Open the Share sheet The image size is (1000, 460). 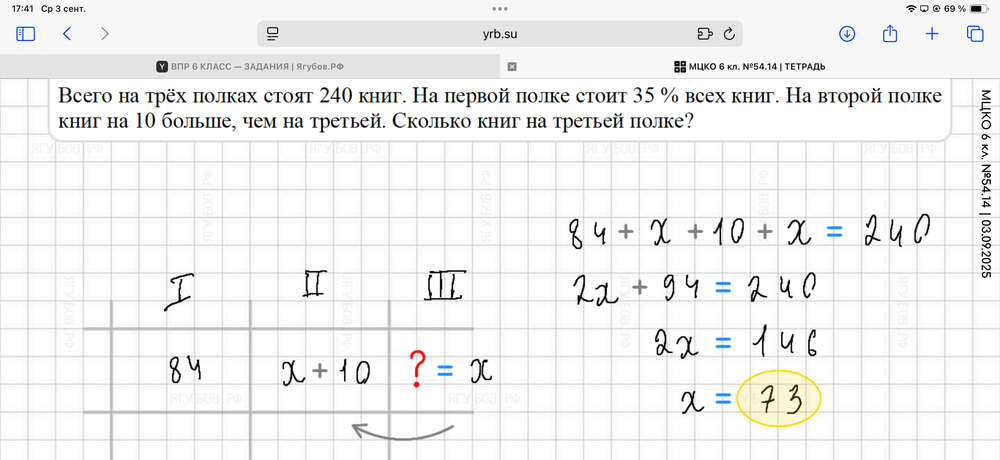[889, 33]
